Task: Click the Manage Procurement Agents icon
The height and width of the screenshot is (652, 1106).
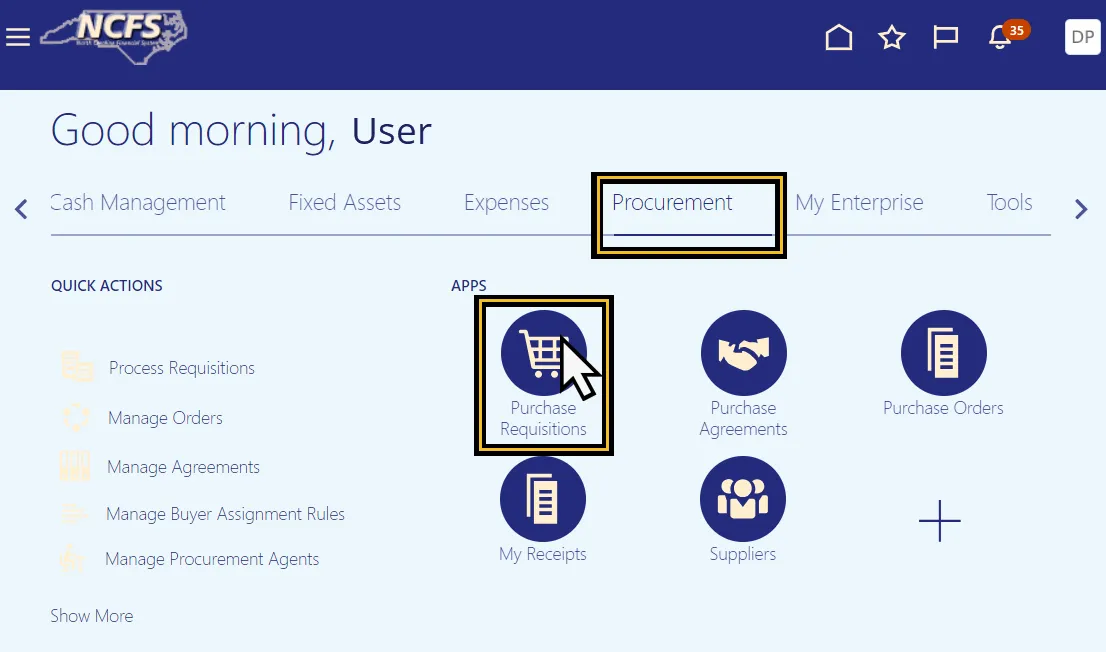Action: (72, 559)
